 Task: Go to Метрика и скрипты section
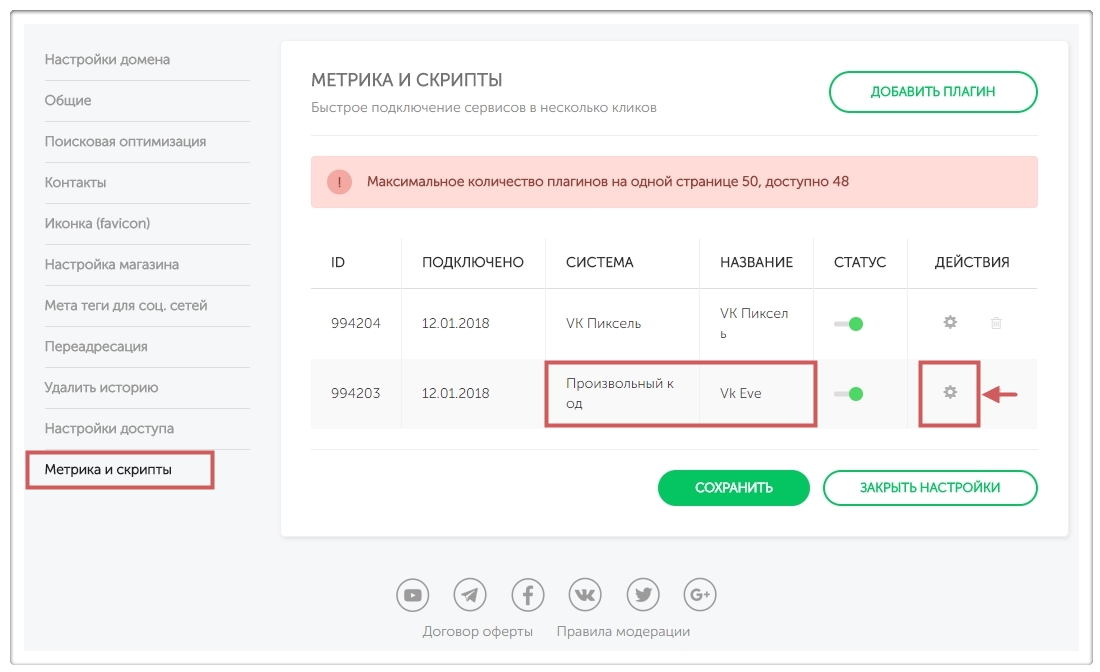108,469
